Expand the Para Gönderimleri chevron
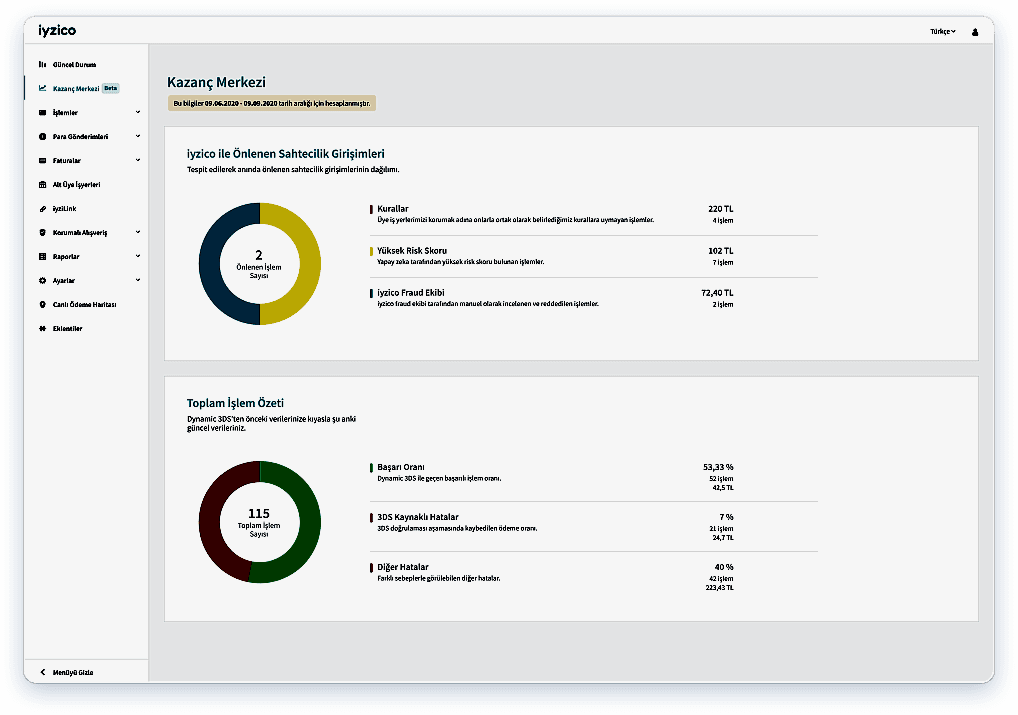Image resolution: width=1018 pixels, height=715 pixels. click(138, 136)
